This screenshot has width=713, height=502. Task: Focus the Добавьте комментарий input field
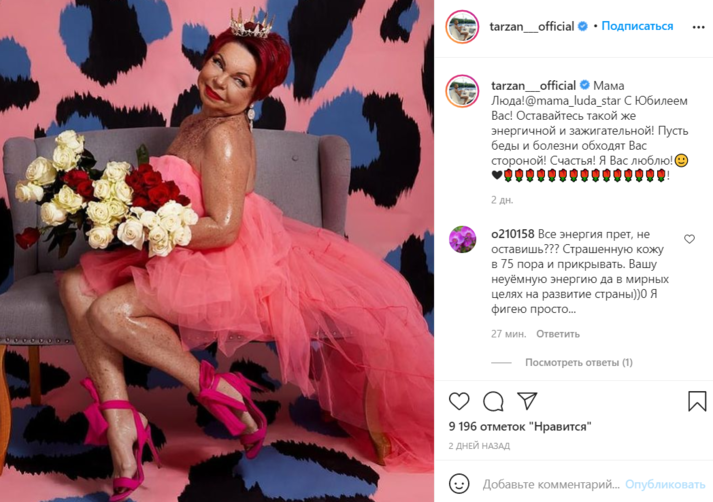[551, 484]
